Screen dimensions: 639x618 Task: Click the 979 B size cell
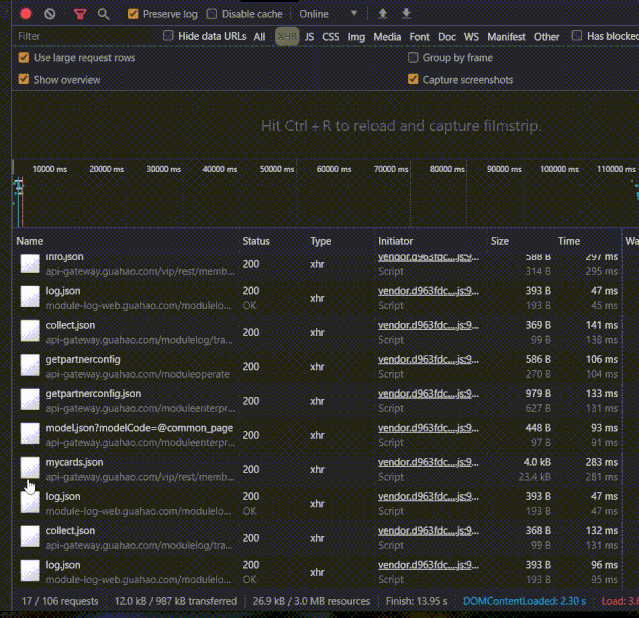[x=538, y=393]
